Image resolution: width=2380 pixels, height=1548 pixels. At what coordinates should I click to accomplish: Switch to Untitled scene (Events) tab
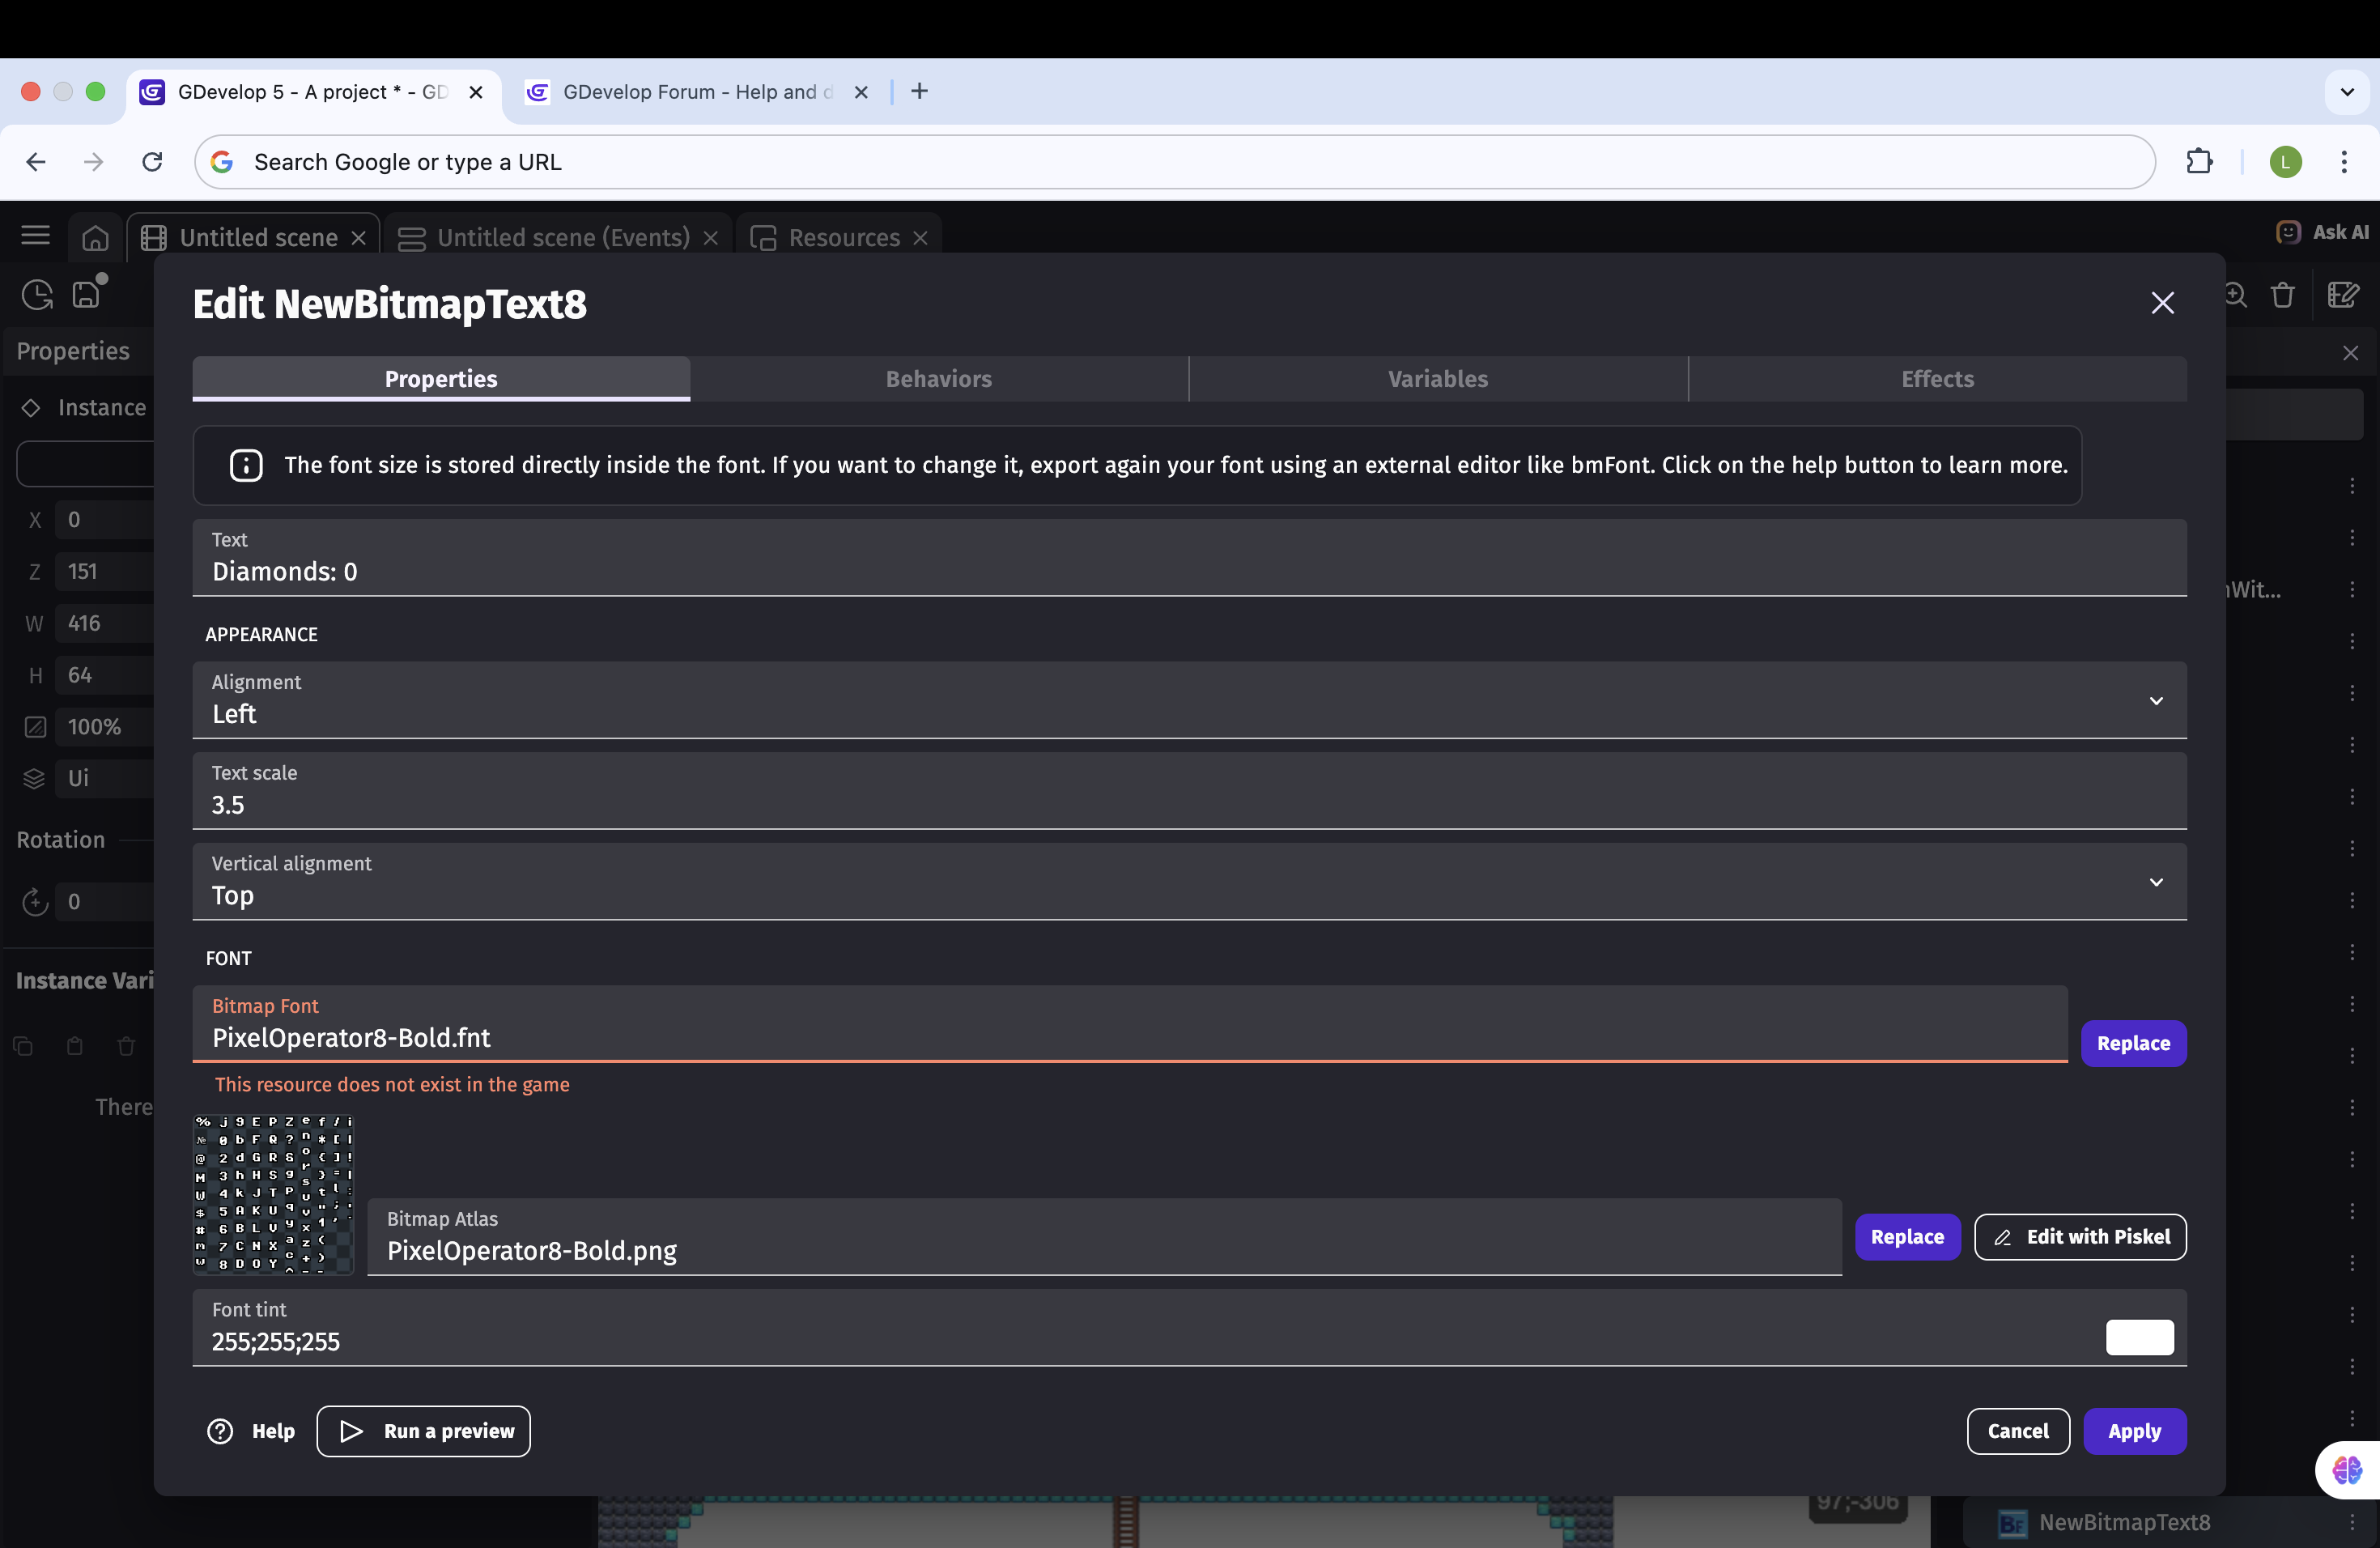click(x=557, y=237)
